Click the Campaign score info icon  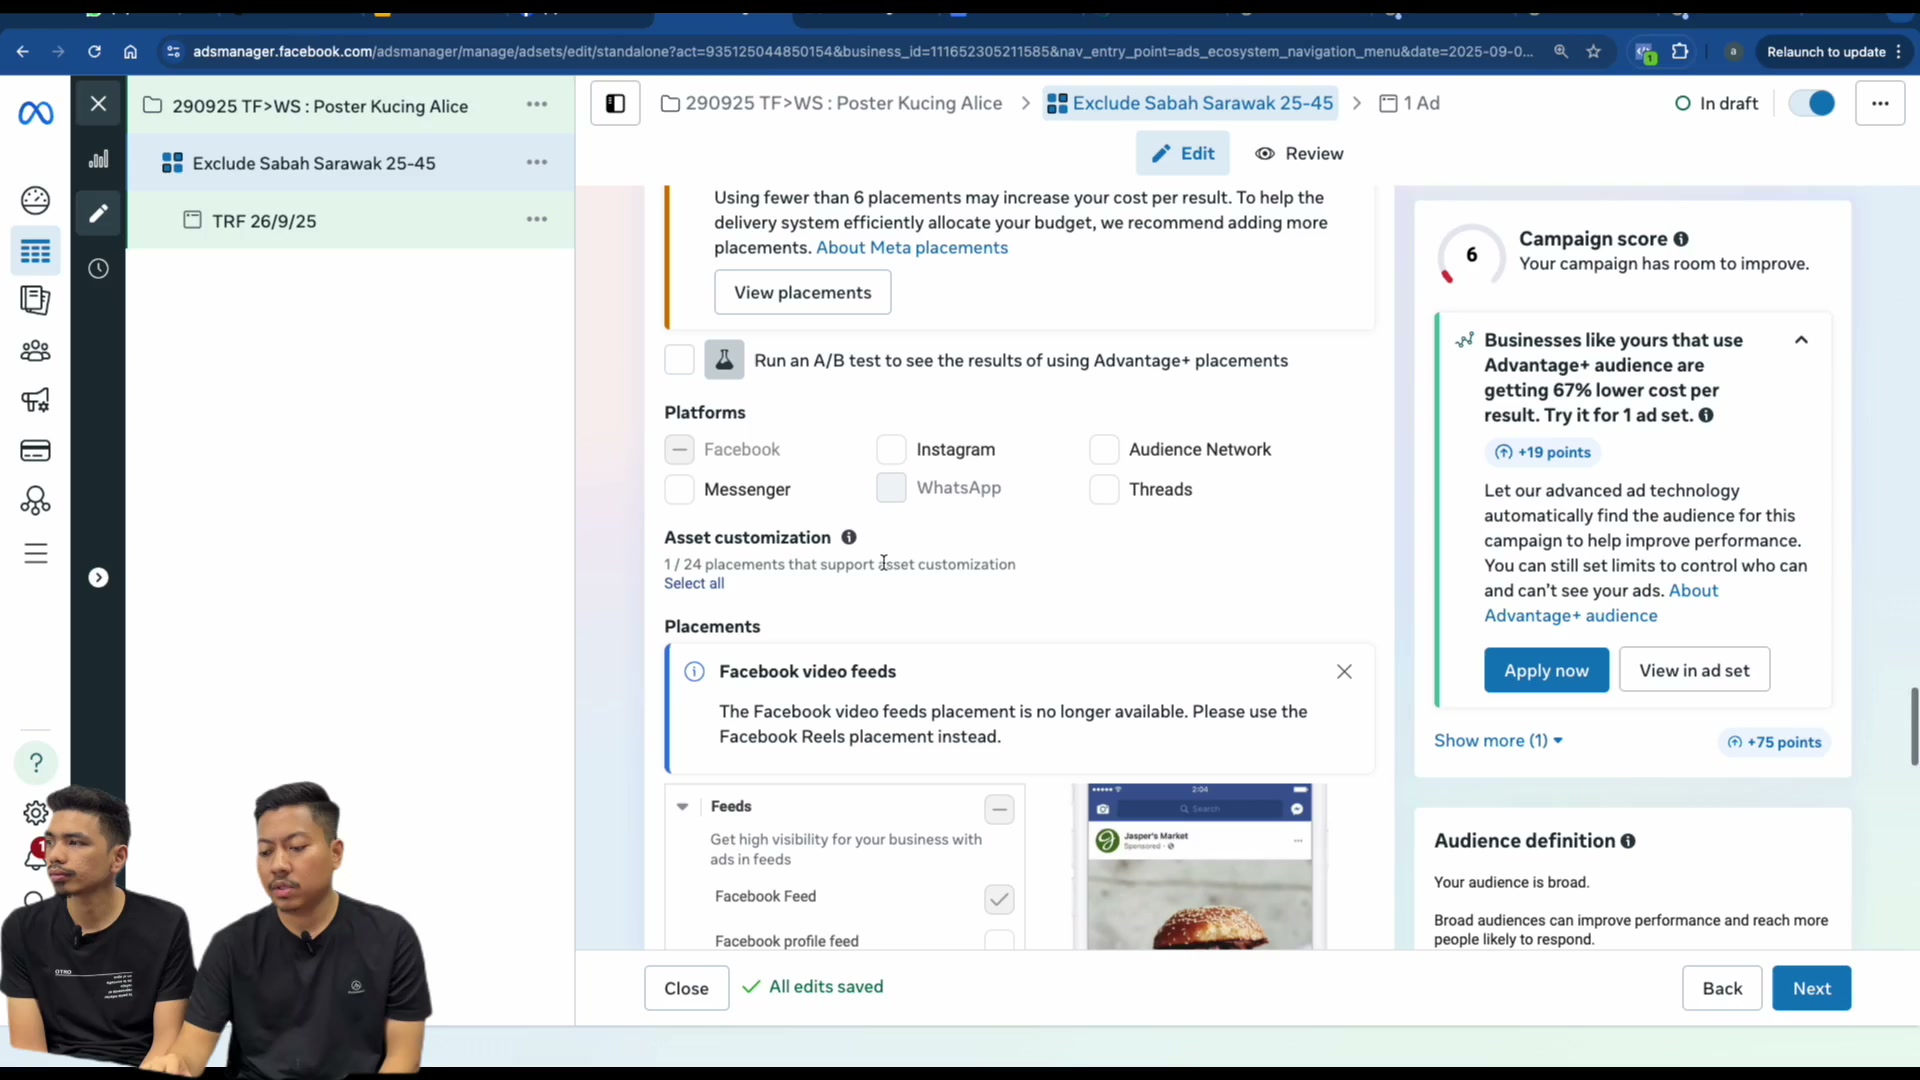(x=1681, y=240)
